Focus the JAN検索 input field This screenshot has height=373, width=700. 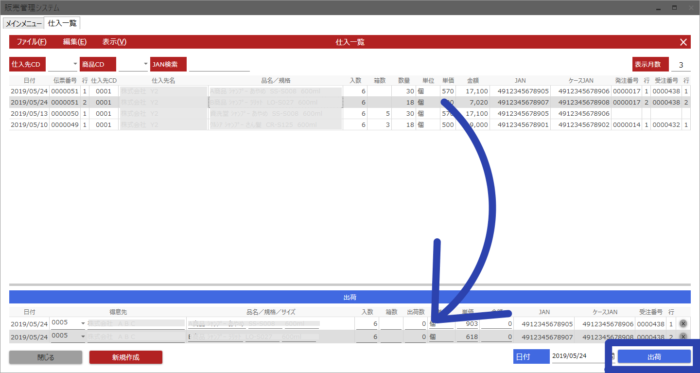coord(219,64)
